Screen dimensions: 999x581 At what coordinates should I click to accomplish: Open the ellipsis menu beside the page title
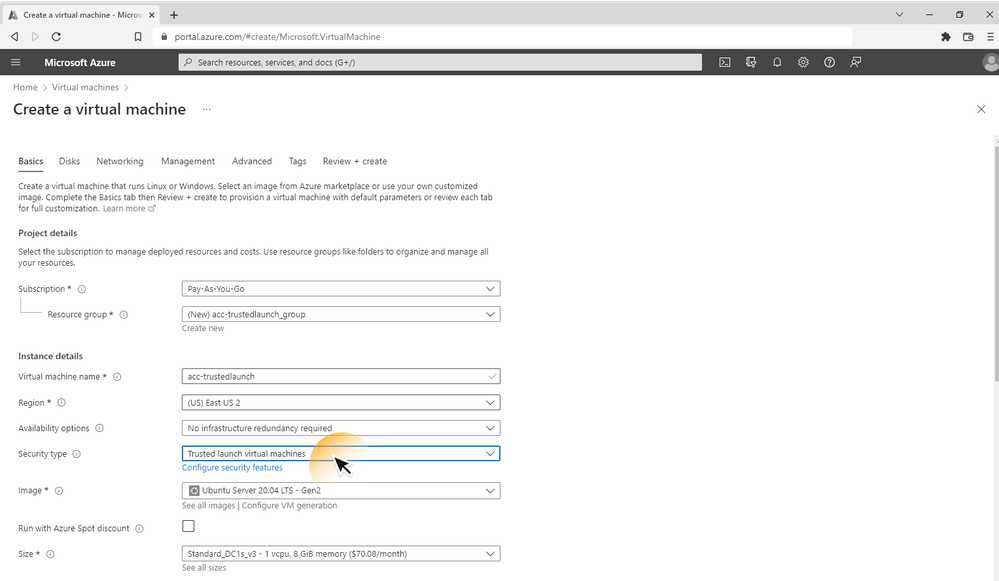point(206,110)
